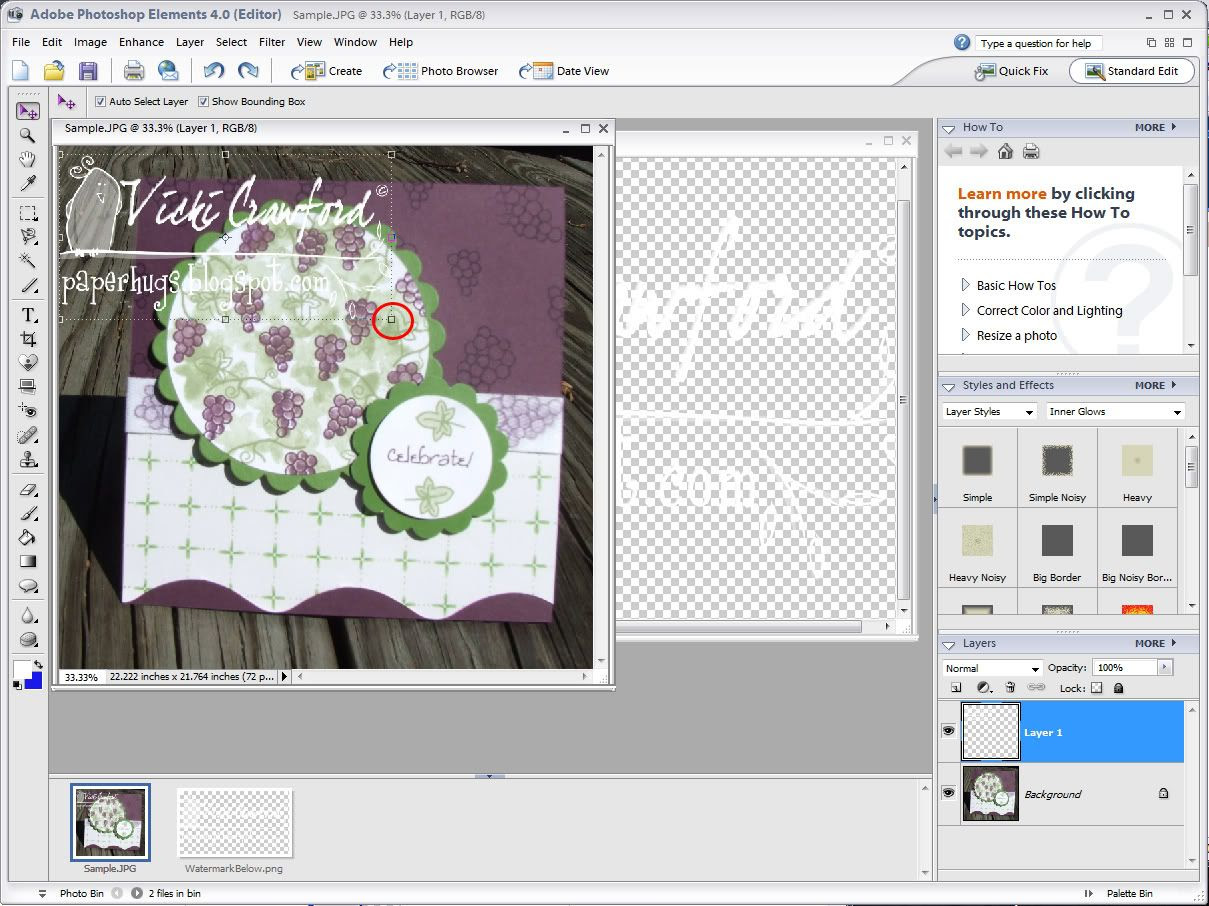Screen dimensions: 1209x906
Task: Switch to Quick Fix tab
Action: pos(1010,71)
